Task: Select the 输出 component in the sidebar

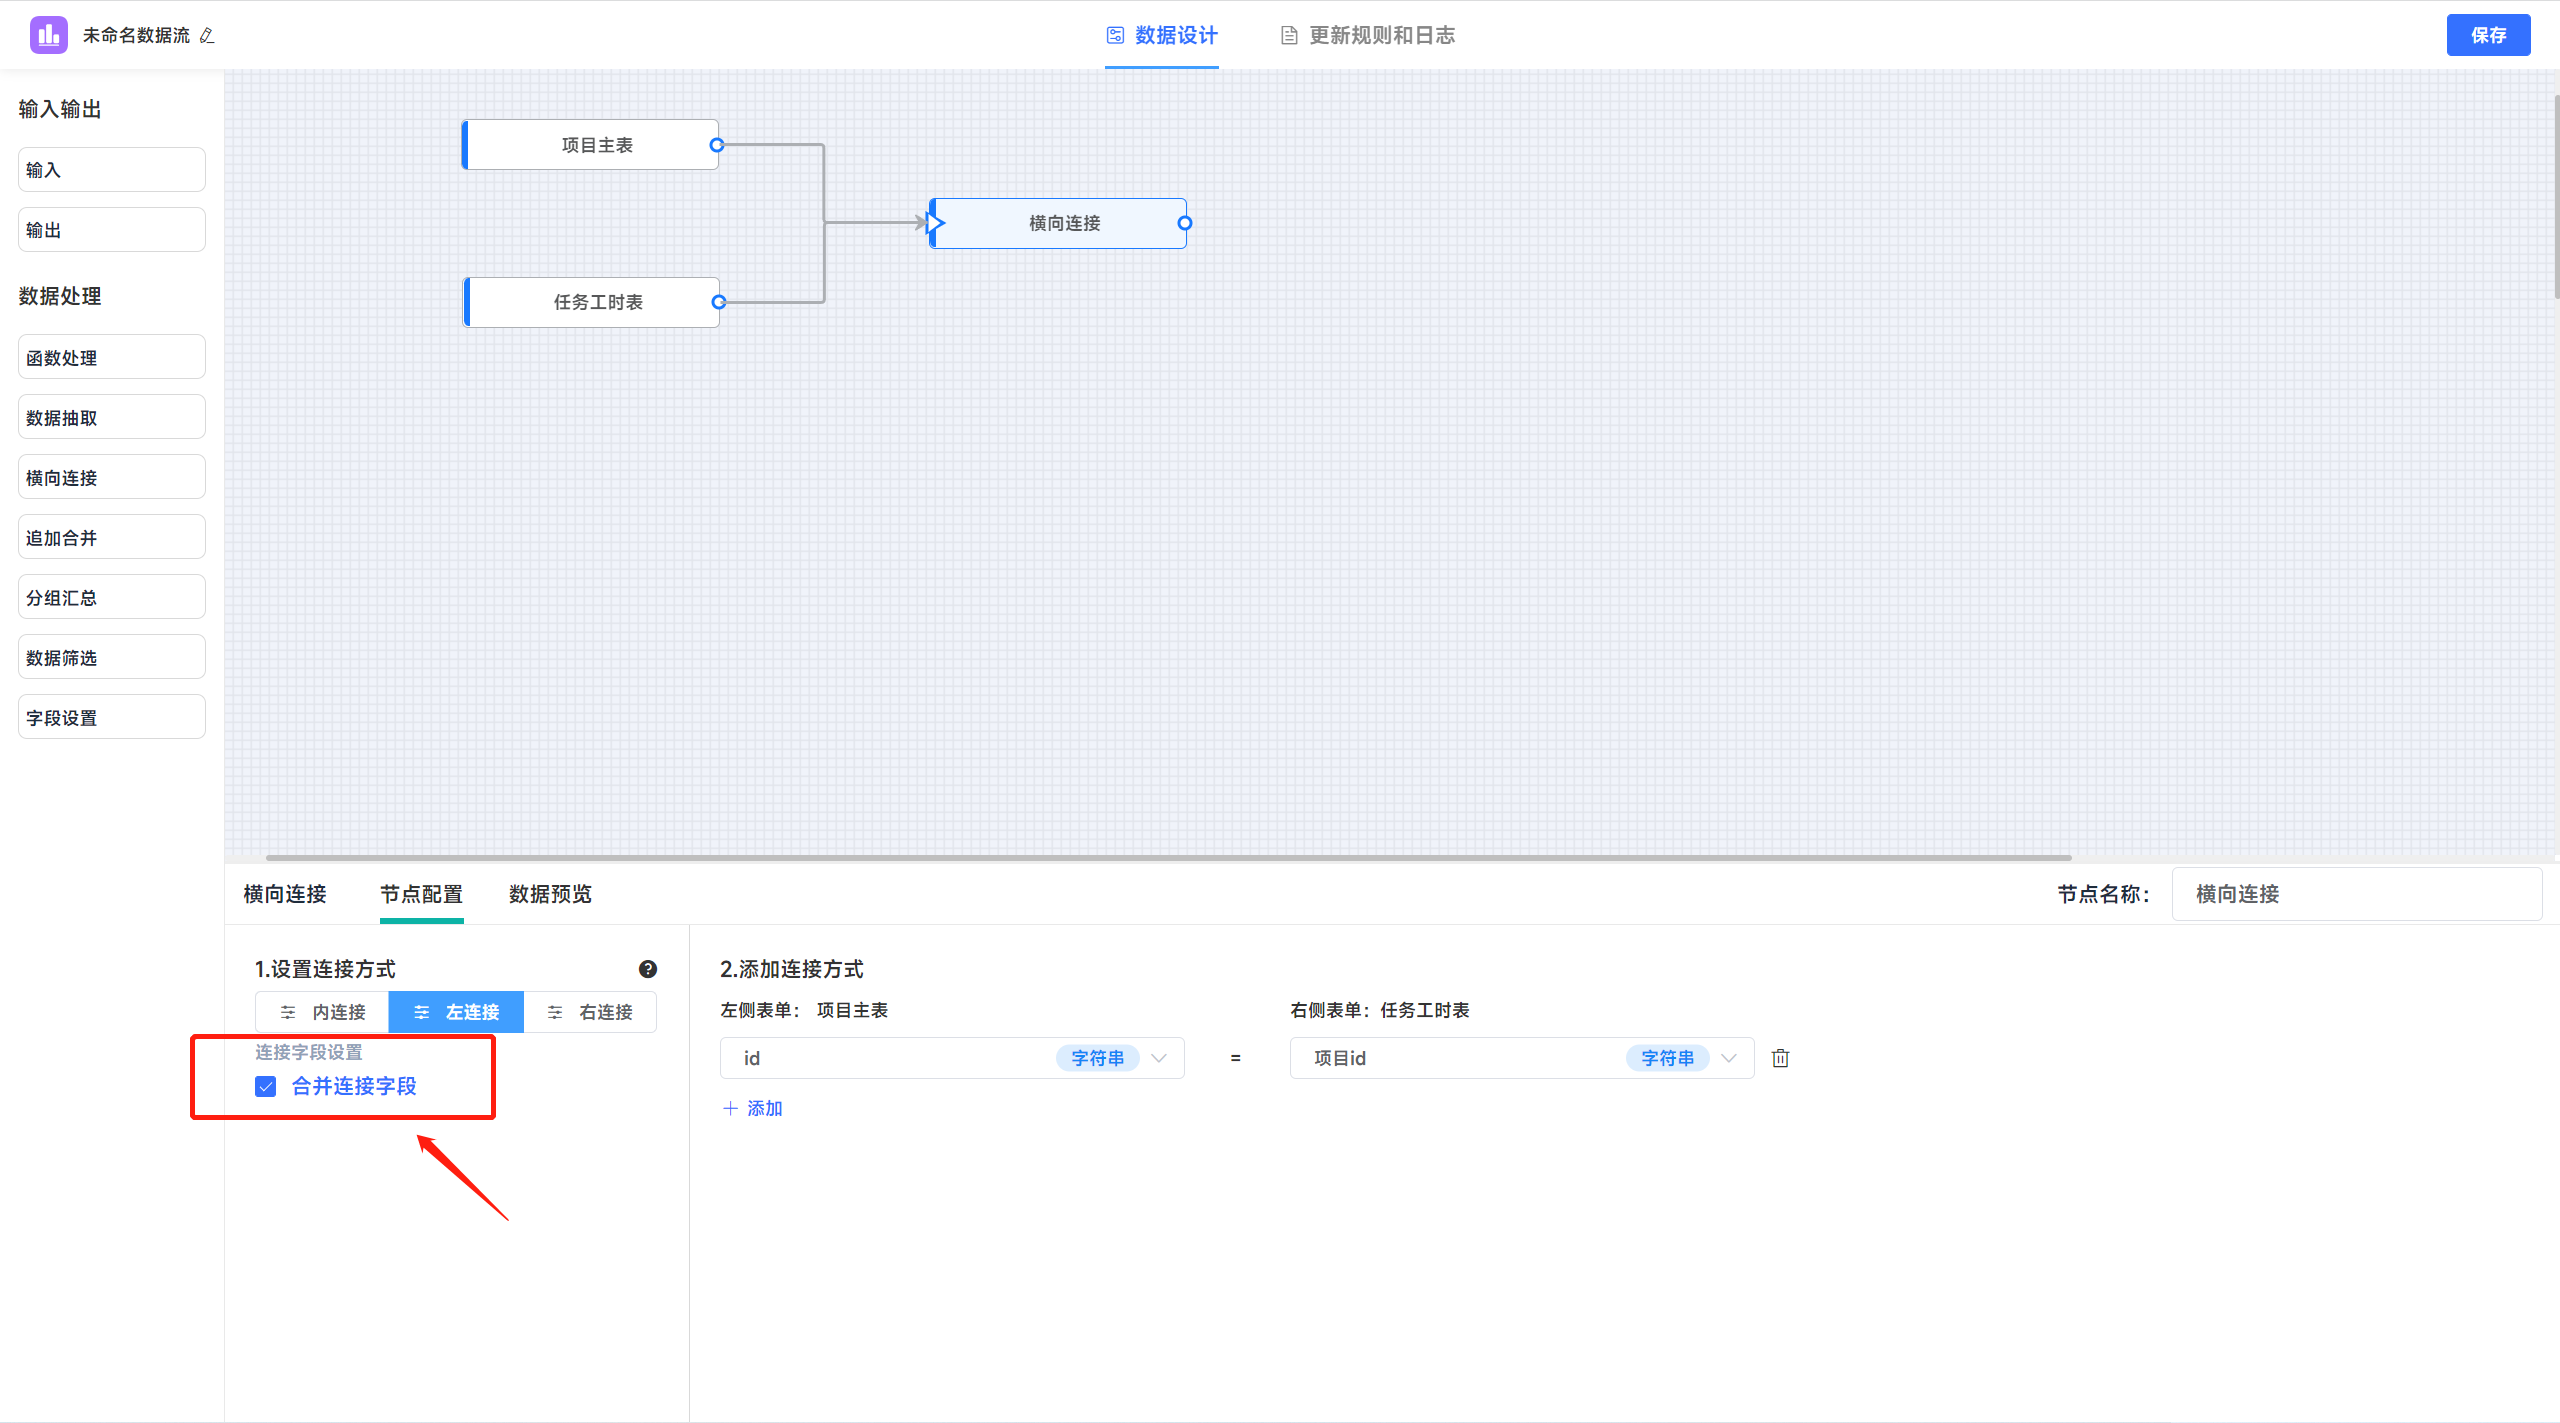Action: pyautogui.click(x=112, y=230)
